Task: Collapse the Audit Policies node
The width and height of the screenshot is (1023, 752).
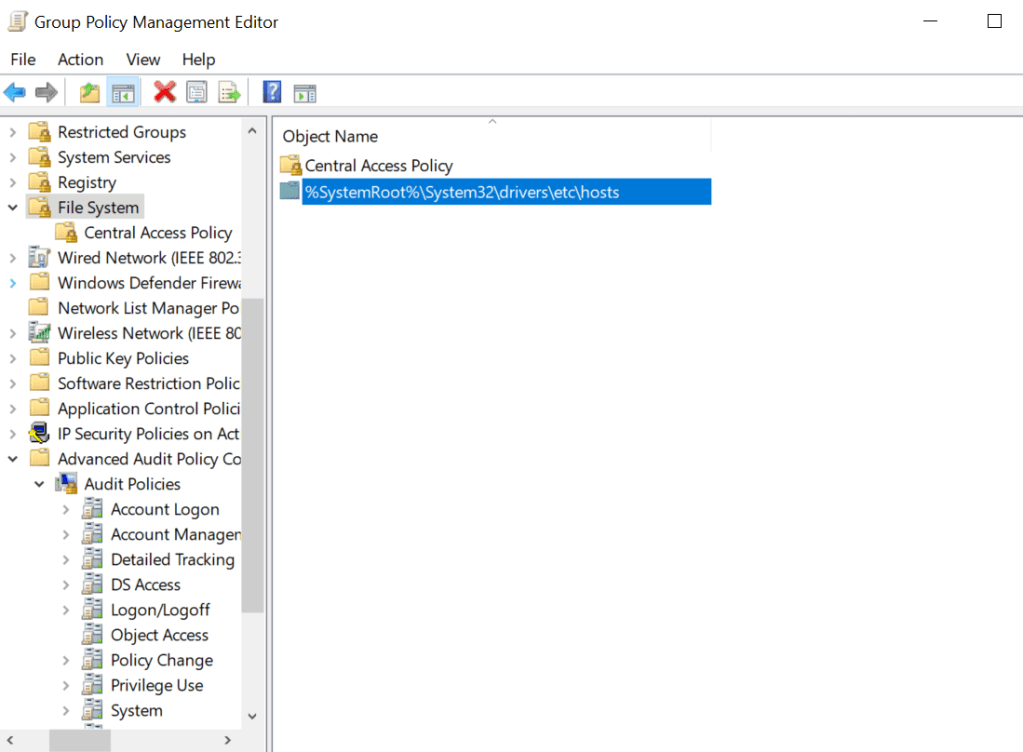Action: coord(39,484)
